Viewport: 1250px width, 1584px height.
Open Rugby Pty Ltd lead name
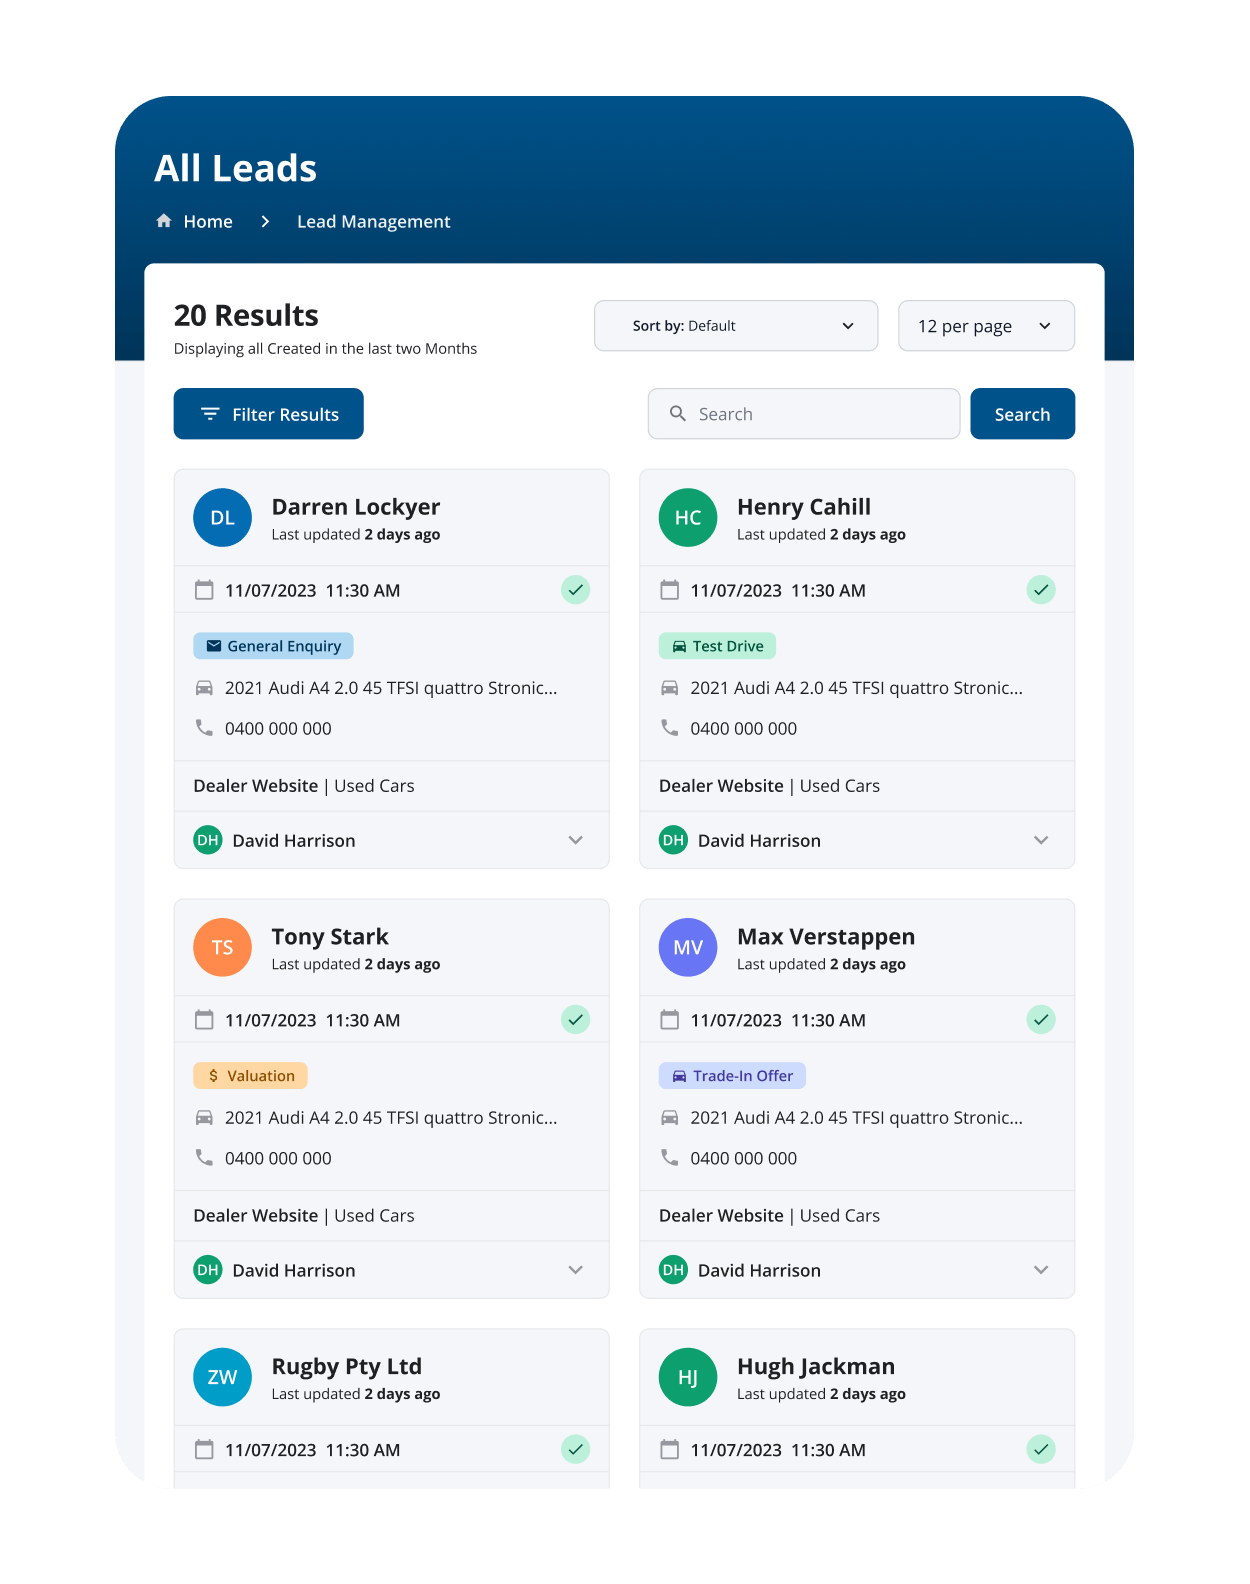[347, 1367]
